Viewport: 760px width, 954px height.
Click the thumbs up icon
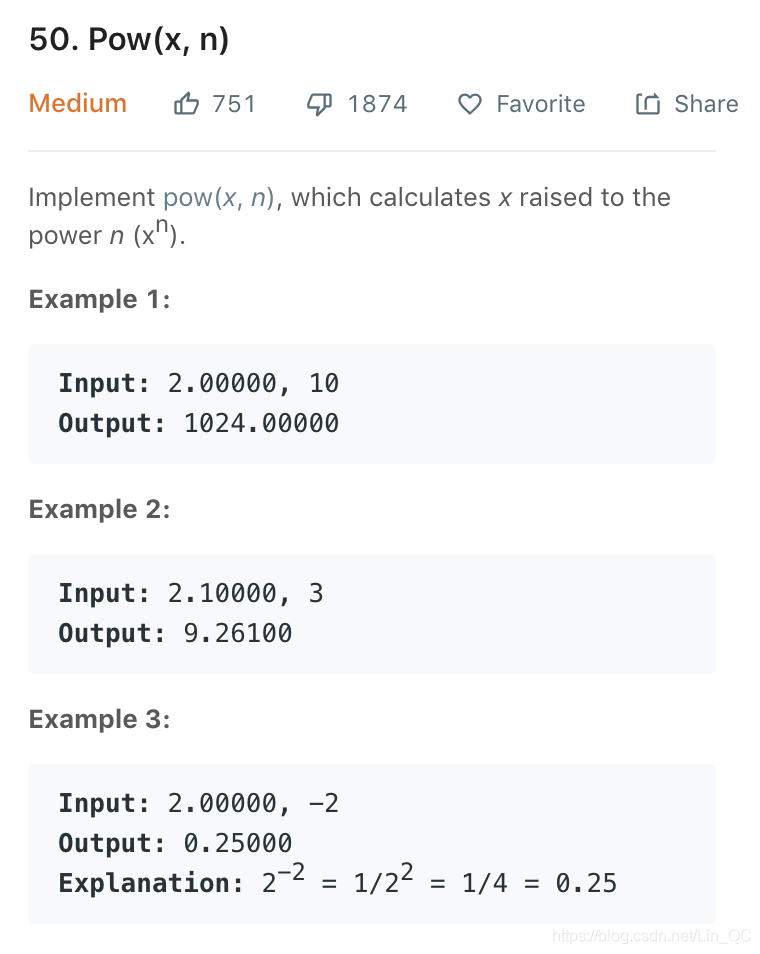pos(185,103)
